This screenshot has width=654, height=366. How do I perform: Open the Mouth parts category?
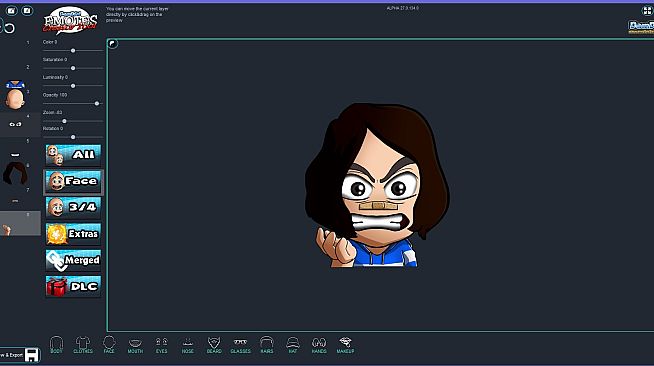[x=135, y=345]
